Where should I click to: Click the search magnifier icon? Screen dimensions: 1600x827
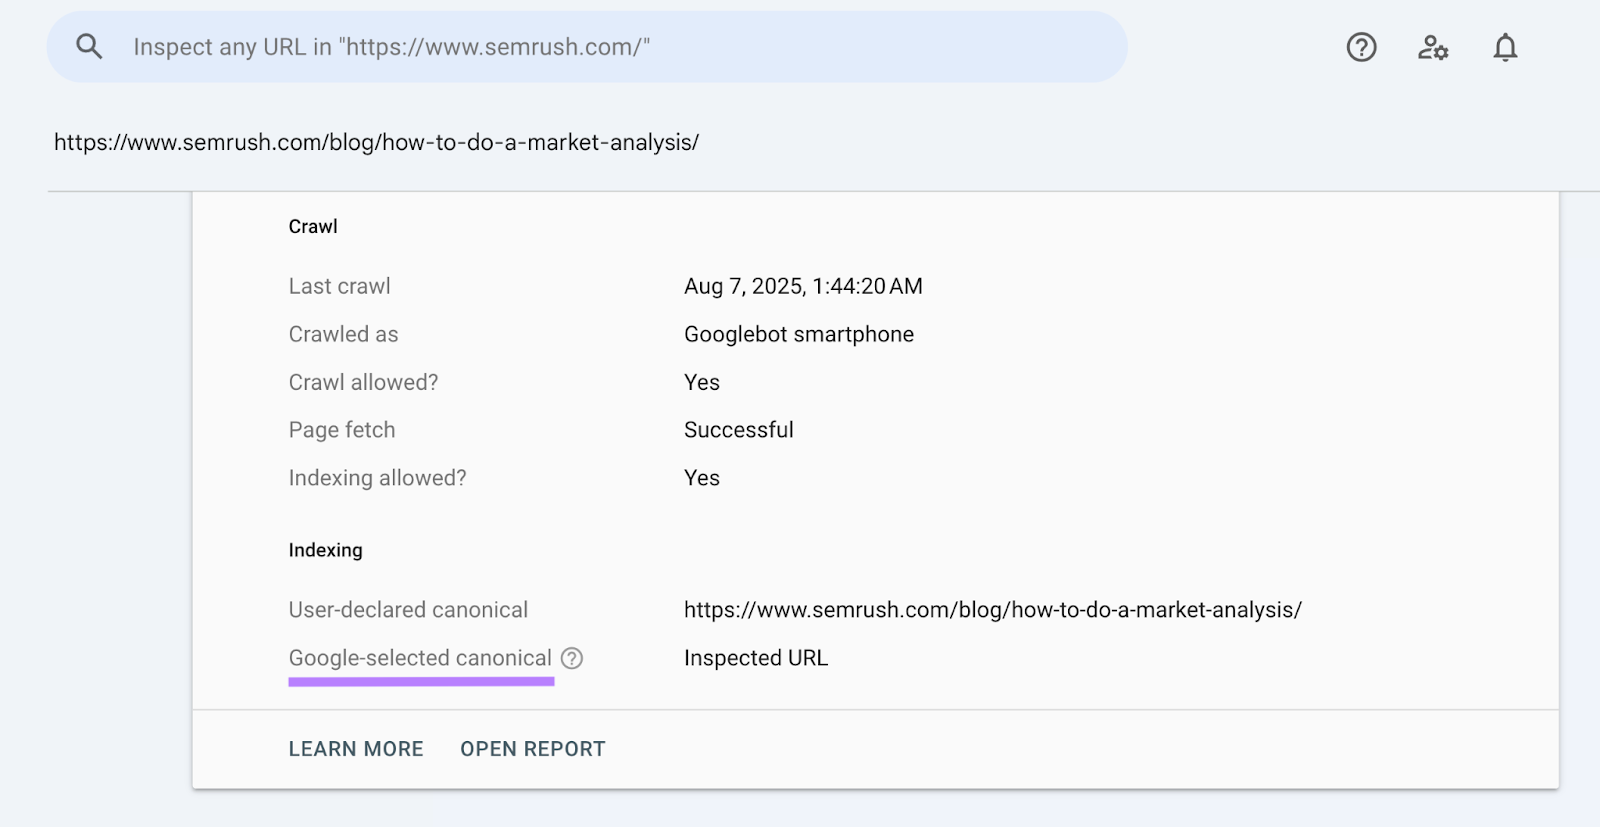coord(89,47)
